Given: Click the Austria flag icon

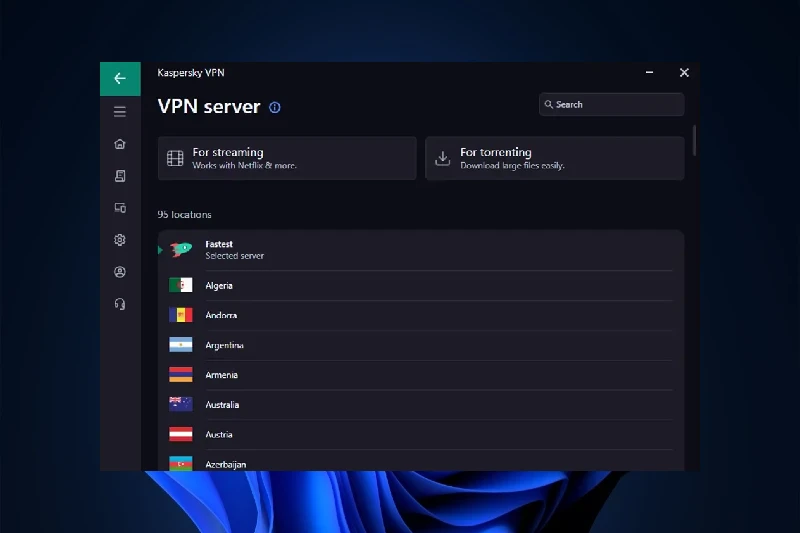Looking at the screenshot, I should pyautogui.click(x=181, y=434).
